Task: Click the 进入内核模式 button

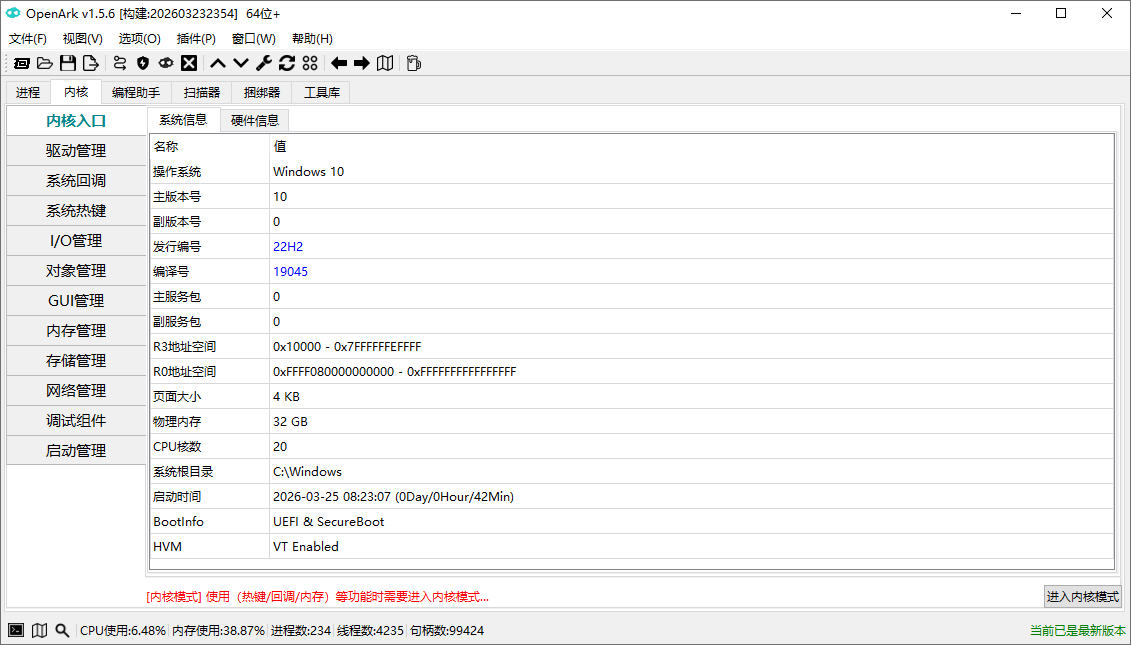Action: pyautogui.click(x=1082, y=596)
